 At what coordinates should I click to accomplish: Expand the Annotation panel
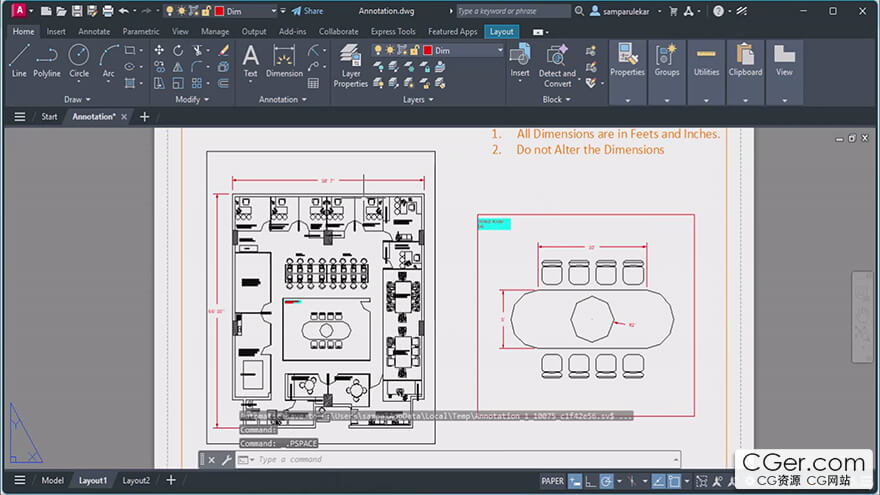(x=283, y=99)
